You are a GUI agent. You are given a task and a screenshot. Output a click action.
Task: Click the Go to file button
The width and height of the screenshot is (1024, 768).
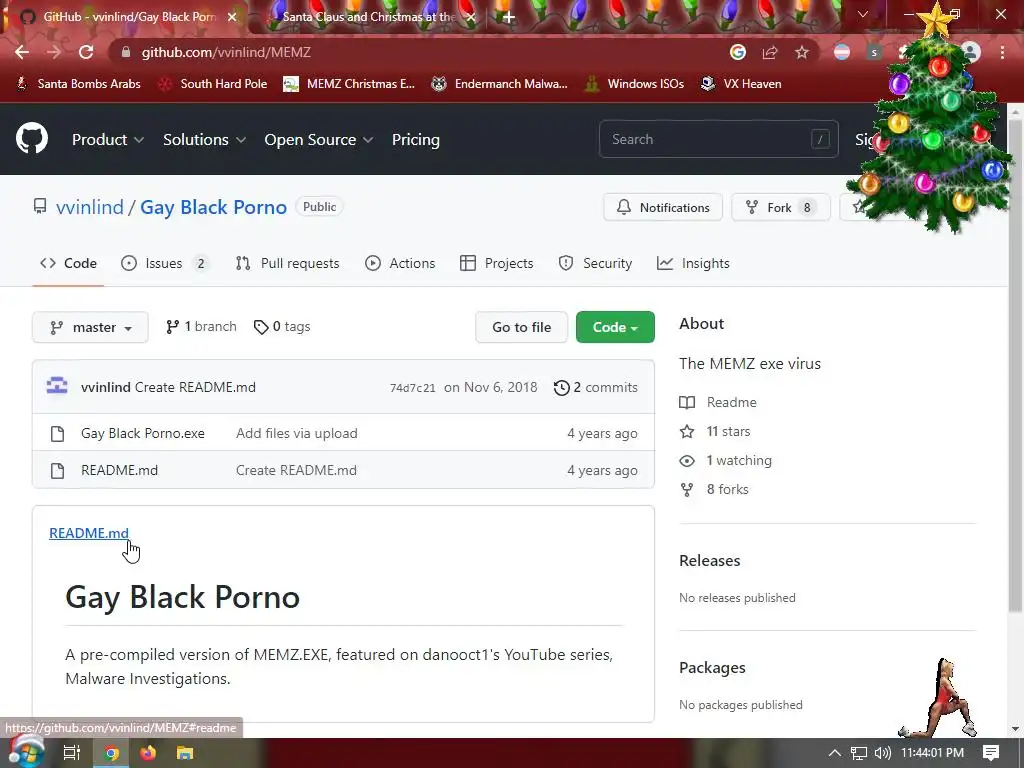tap(521, 327)
